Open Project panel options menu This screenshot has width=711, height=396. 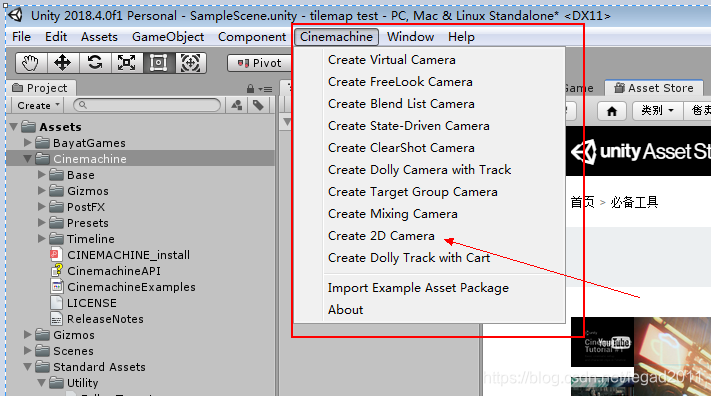[265, 89]
